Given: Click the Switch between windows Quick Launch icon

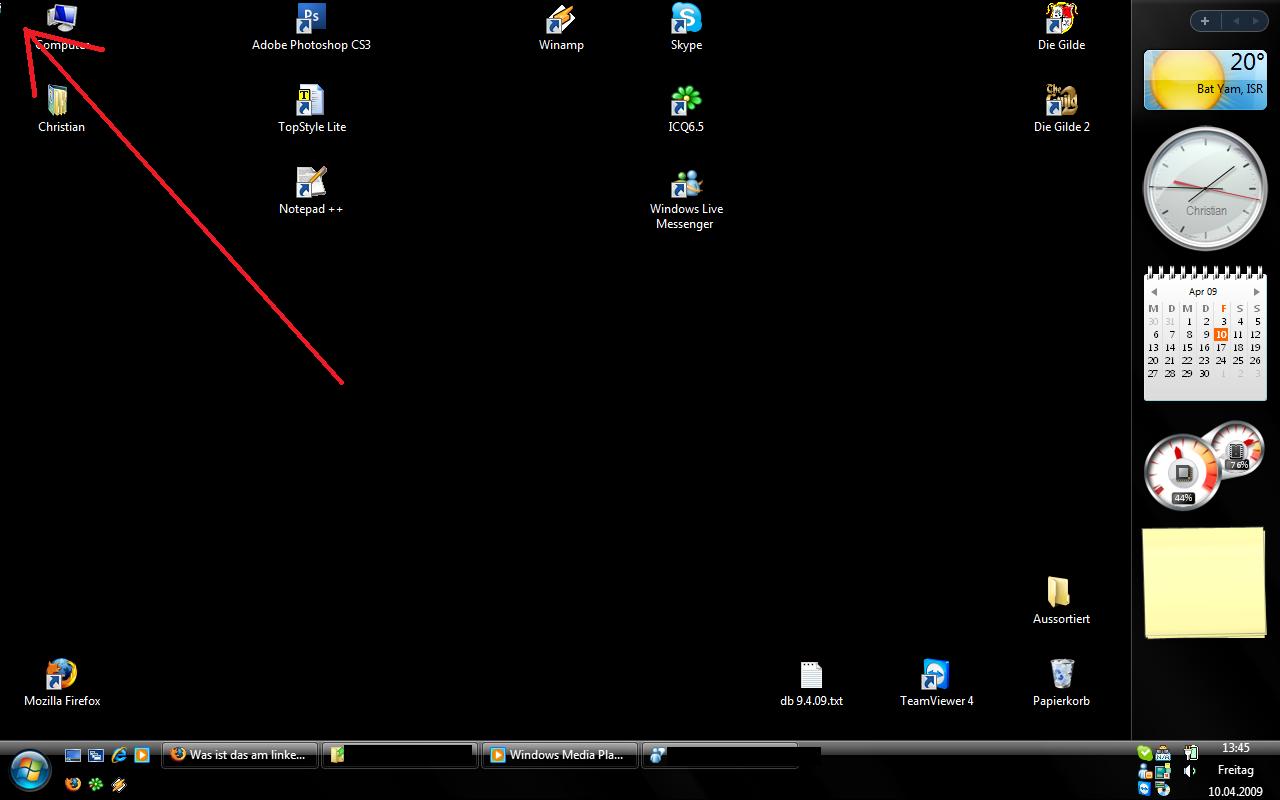Looking at the screenshot, I should [x=96, y=756].
